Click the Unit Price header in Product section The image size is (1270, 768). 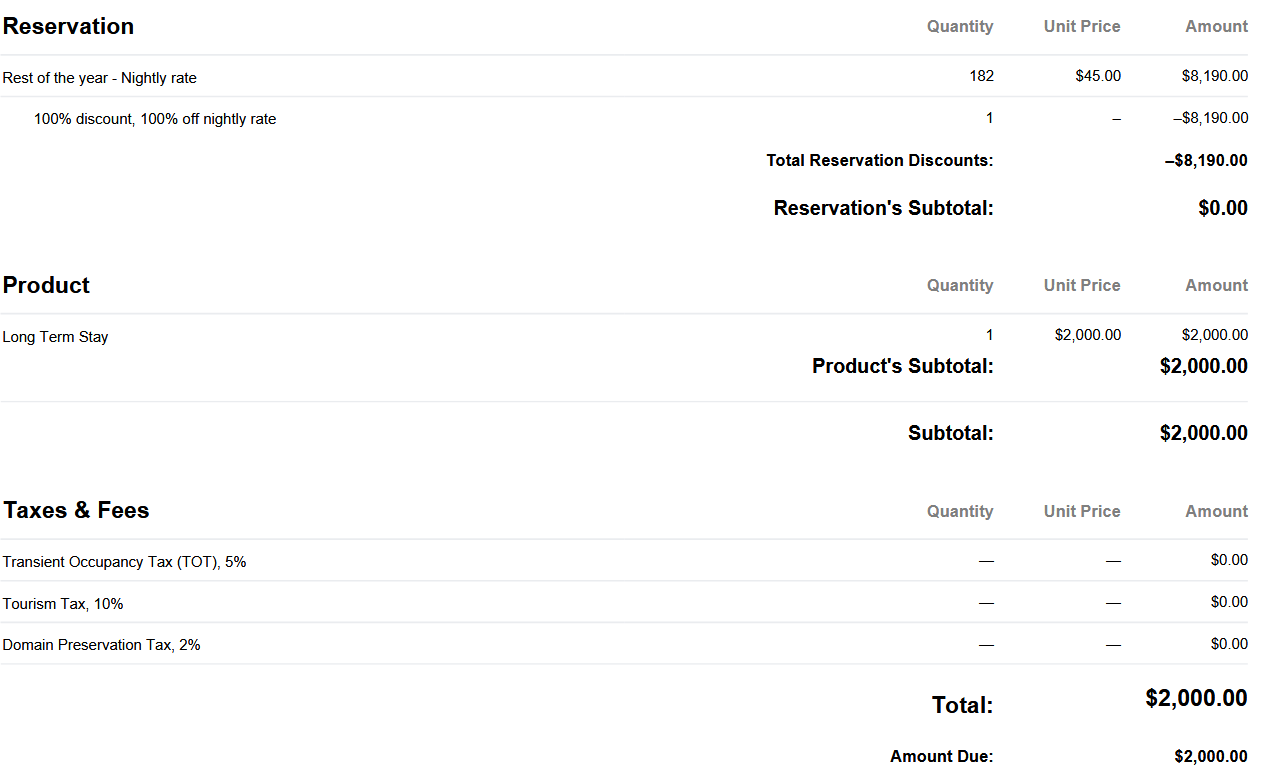coord(1081,286)
